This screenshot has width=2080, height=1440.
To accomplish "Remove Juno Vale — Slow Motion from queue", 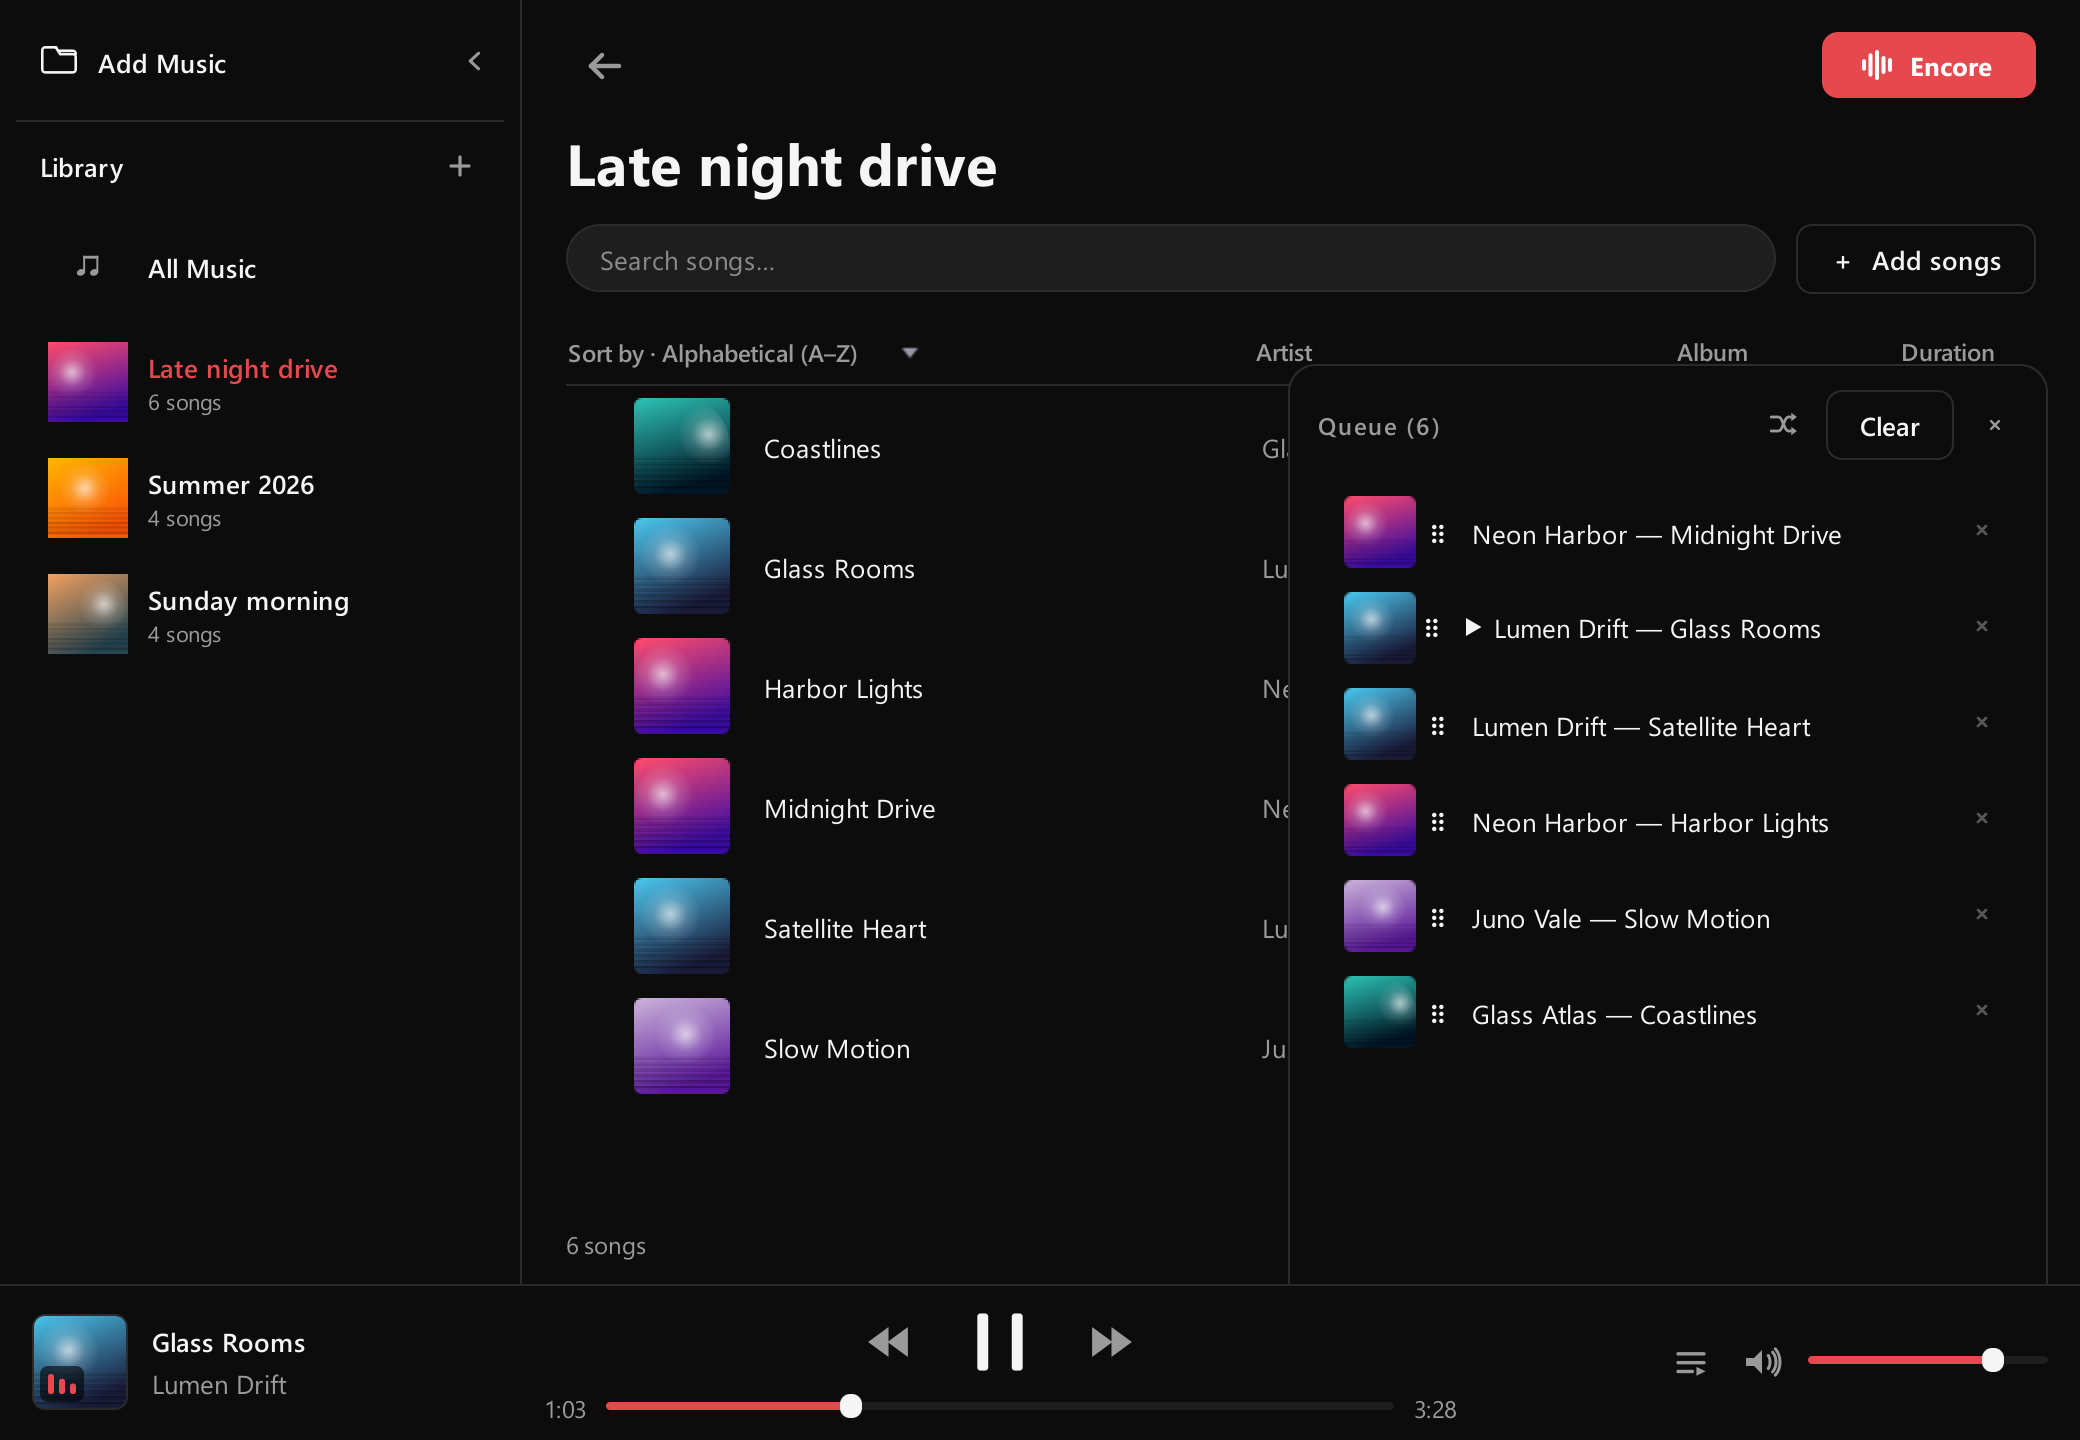I will click(1982, 914).
